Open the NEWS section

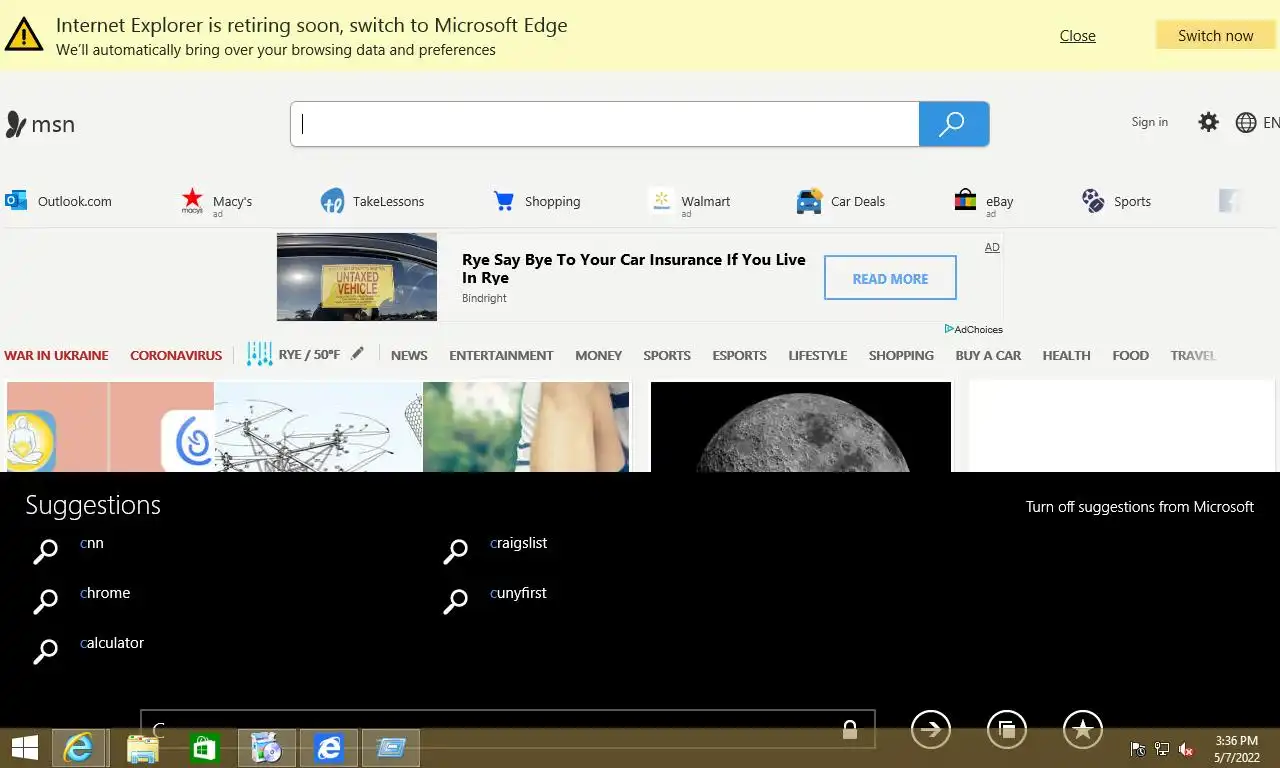pos(409,355)
